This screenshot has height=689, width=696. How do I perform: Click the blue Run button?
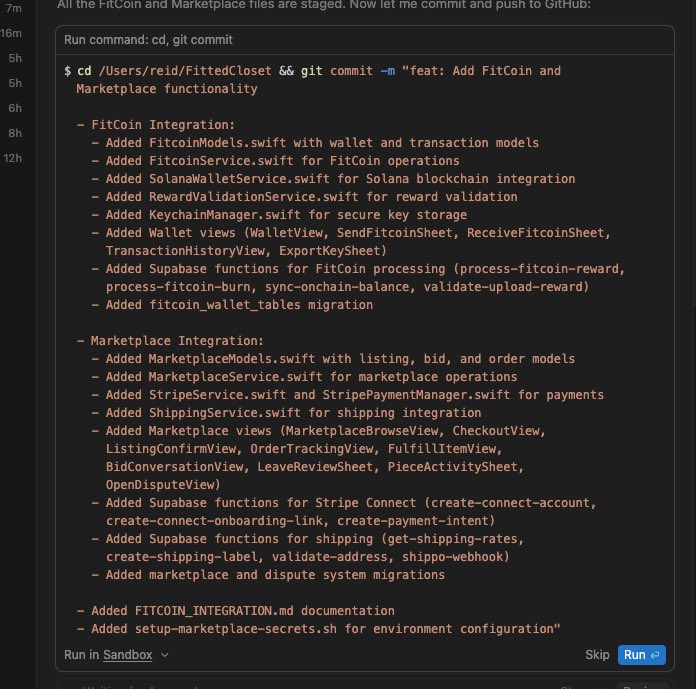pyautogui.click(x=641, y=655)
